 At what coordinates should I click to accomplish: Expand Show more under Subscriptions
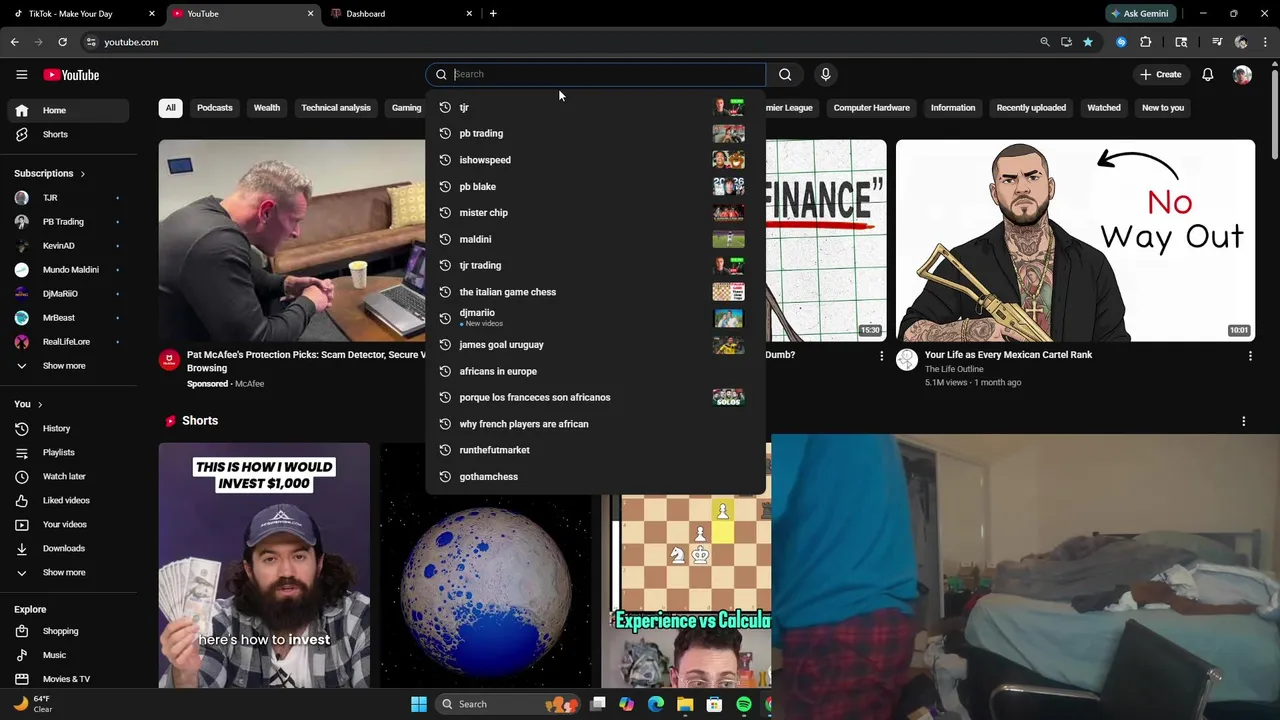[68, 366]
